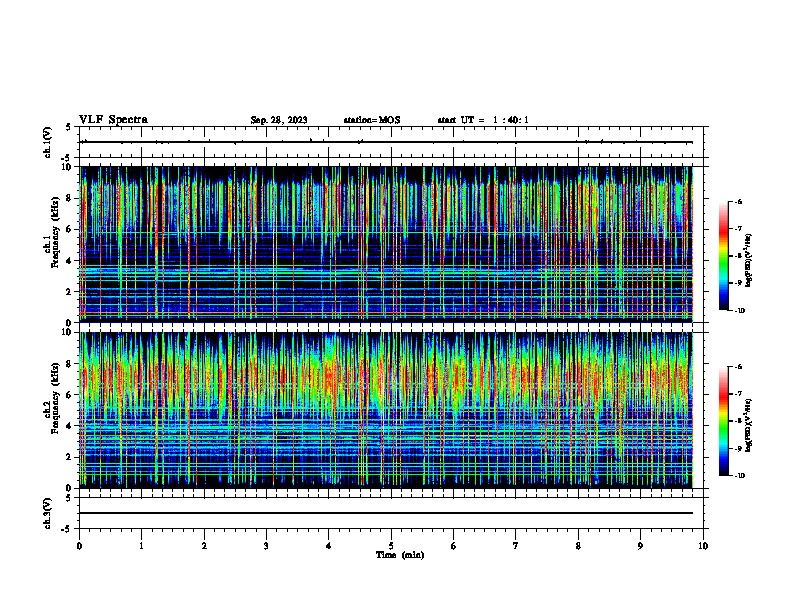Click the "-6" label on the ch.2 colorbar

[x=738, y=367]
